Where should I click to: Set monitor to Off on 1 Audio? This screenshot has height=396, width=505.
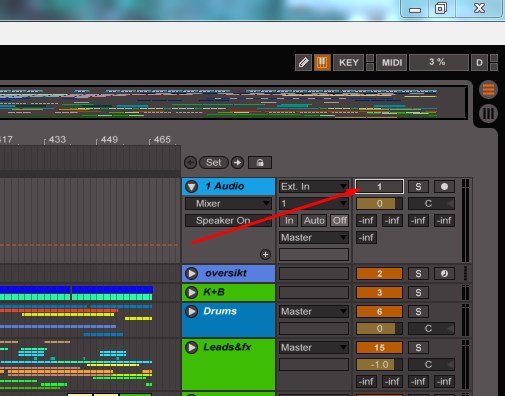pyautogui.click(x=339, y=220)
